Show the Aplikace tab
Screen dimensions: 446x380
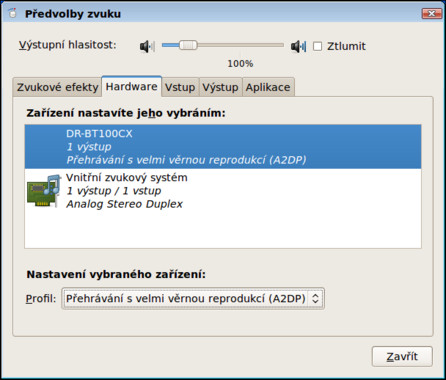click(x=268, y=87)
